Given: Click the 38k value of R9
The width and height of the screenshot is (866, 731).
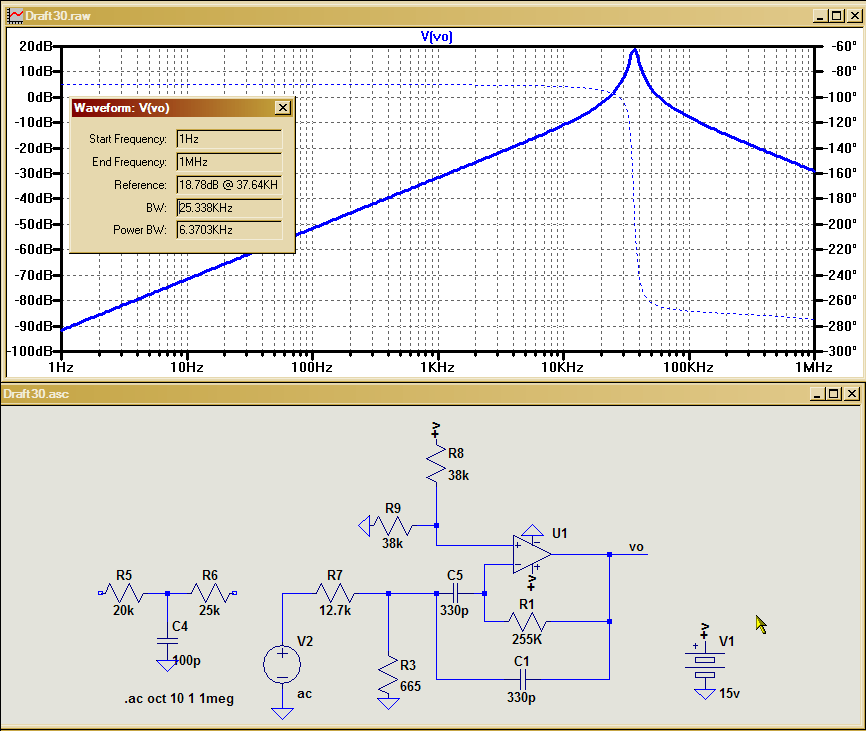Looking at the screenshot, I should 392,543.
